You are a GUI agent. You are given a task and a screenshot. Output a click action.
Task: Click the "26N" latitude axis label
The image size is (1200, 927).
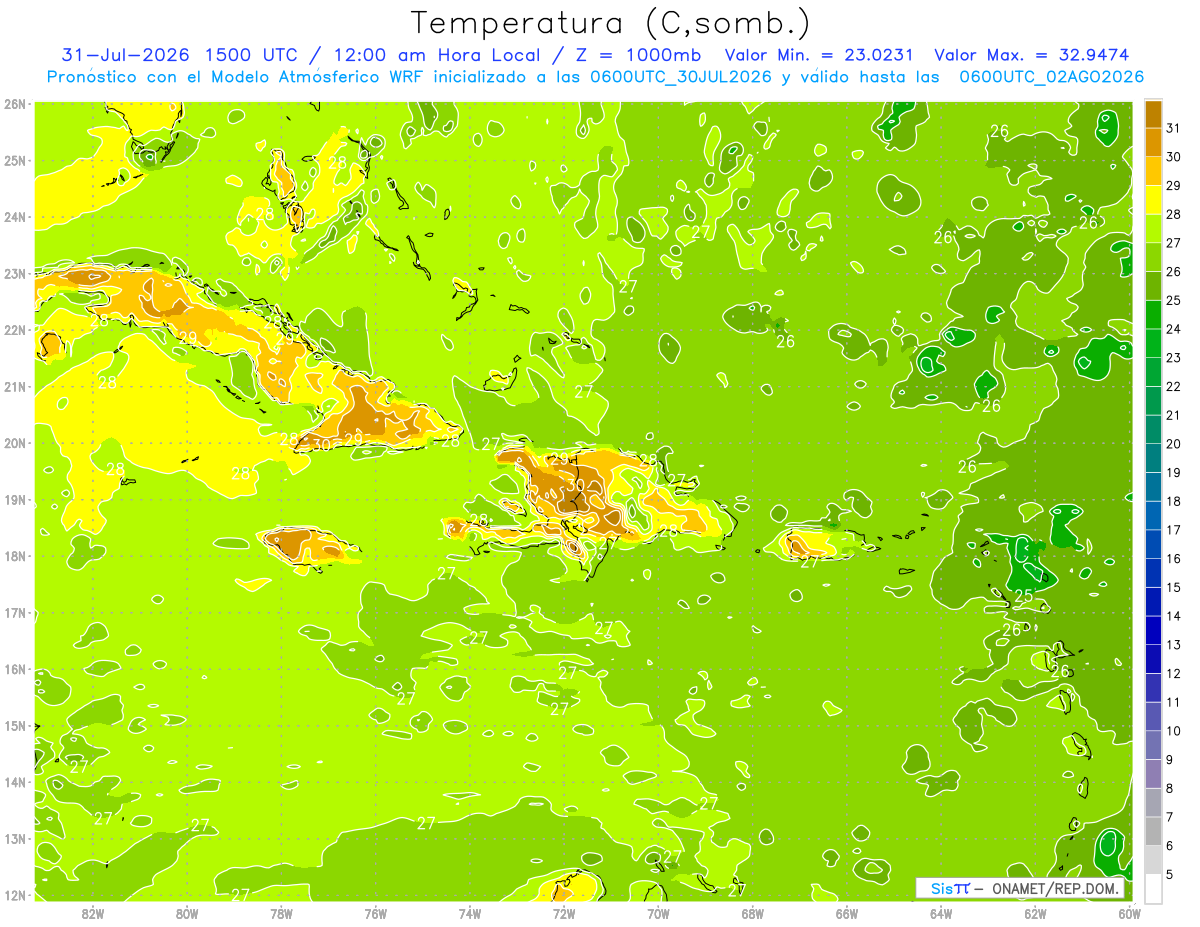tap(15, 104)
